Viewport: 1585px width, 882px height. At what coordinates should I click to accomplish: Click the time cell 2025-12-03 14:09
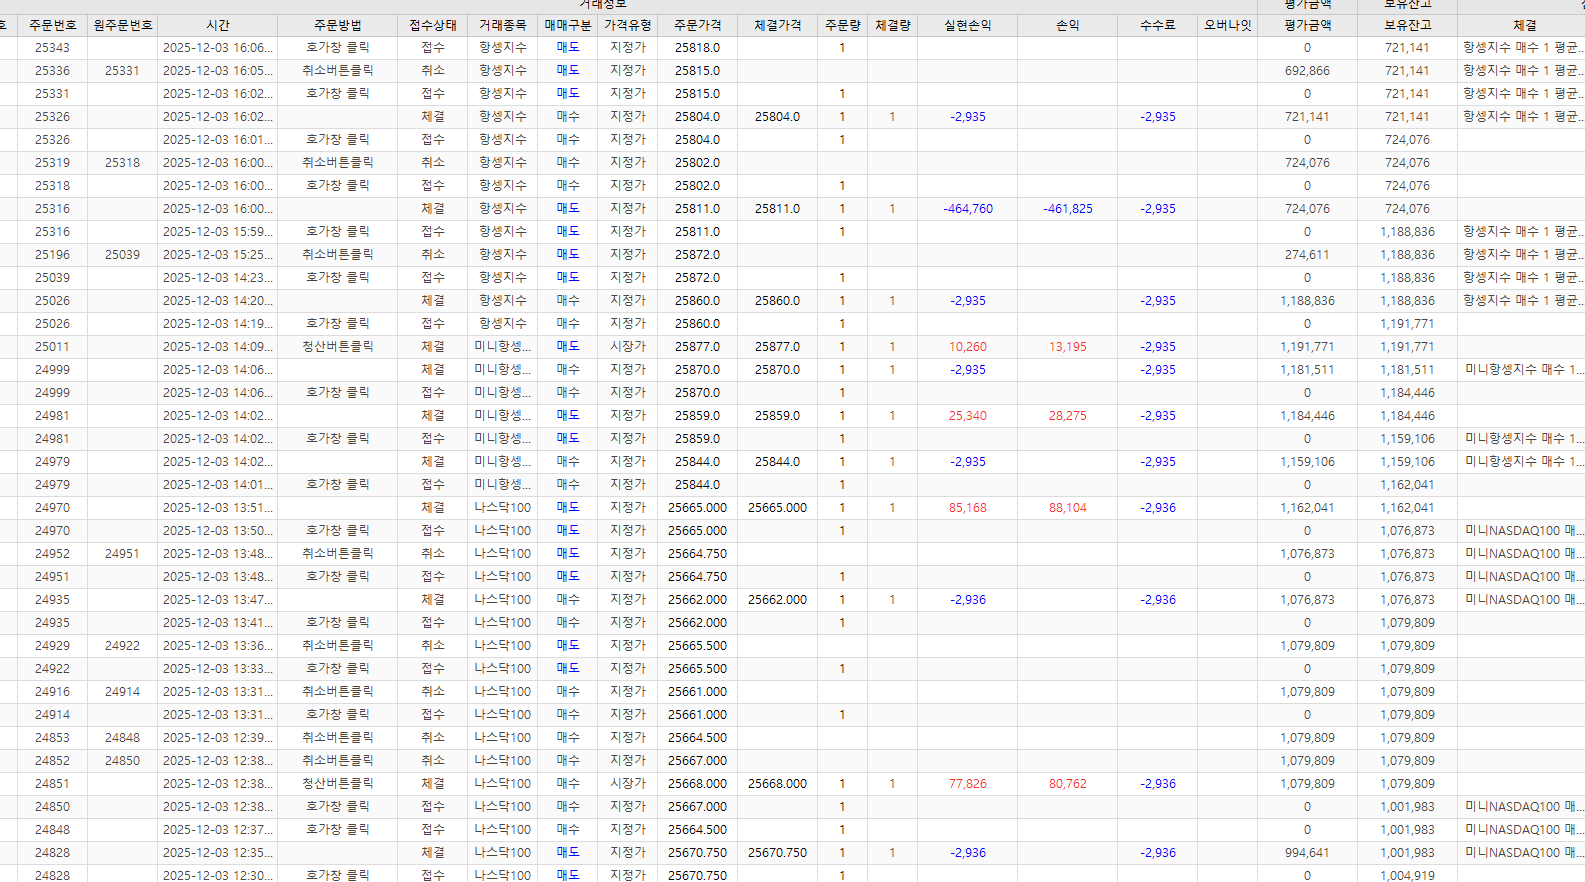[217, 346]
